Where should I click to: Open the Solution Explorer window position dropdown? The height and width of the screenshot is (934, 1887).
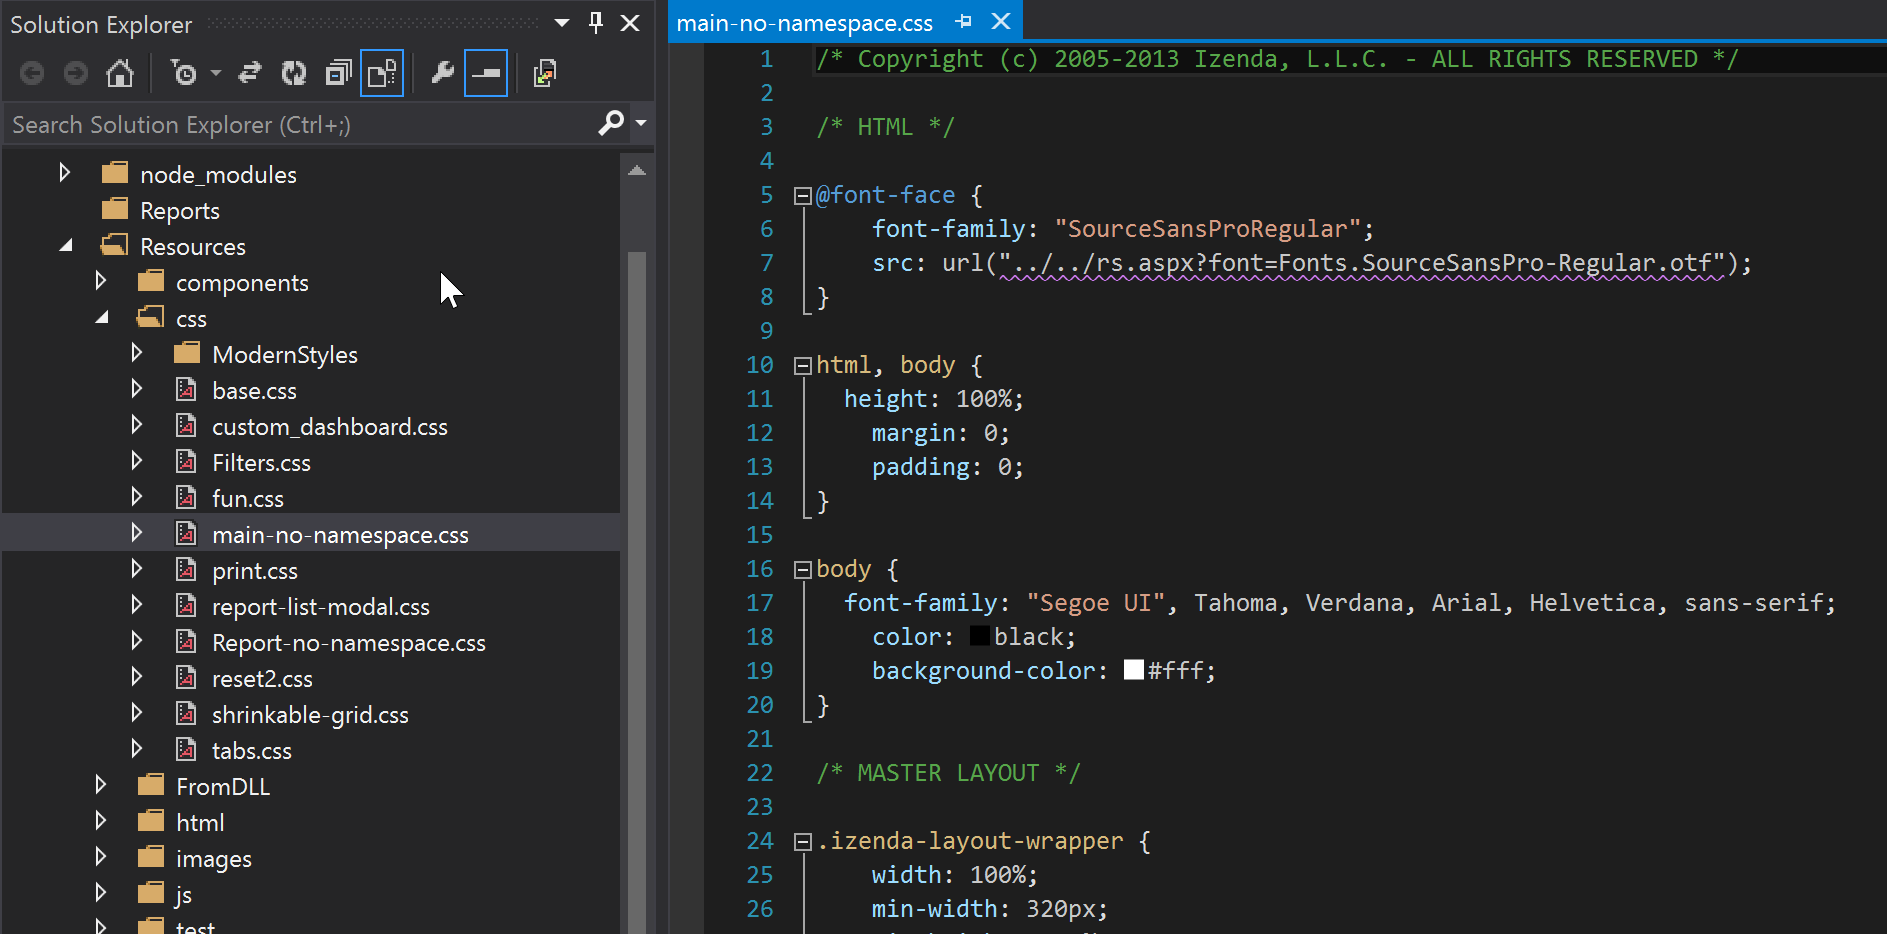[562, 22]
